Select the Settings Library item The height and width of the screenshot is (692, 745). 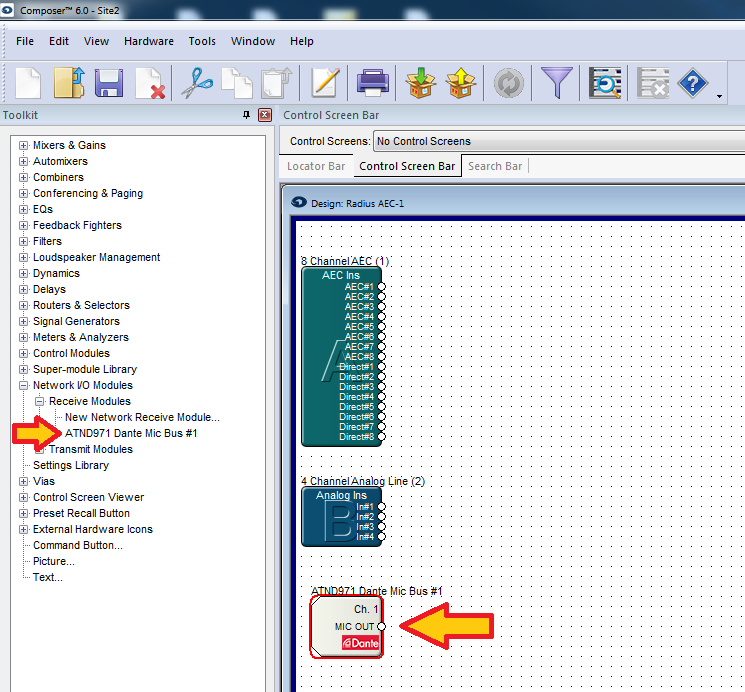[71, 465]
